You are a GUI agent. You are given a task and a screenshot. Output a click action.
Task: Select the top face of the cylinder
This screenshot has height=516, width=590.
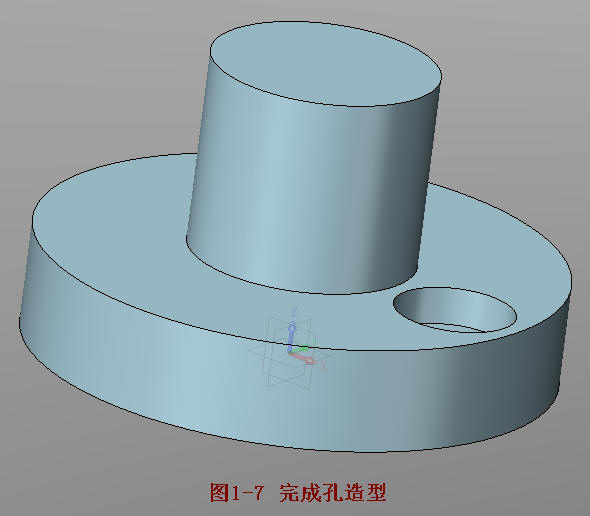click(x=325, y=63)
